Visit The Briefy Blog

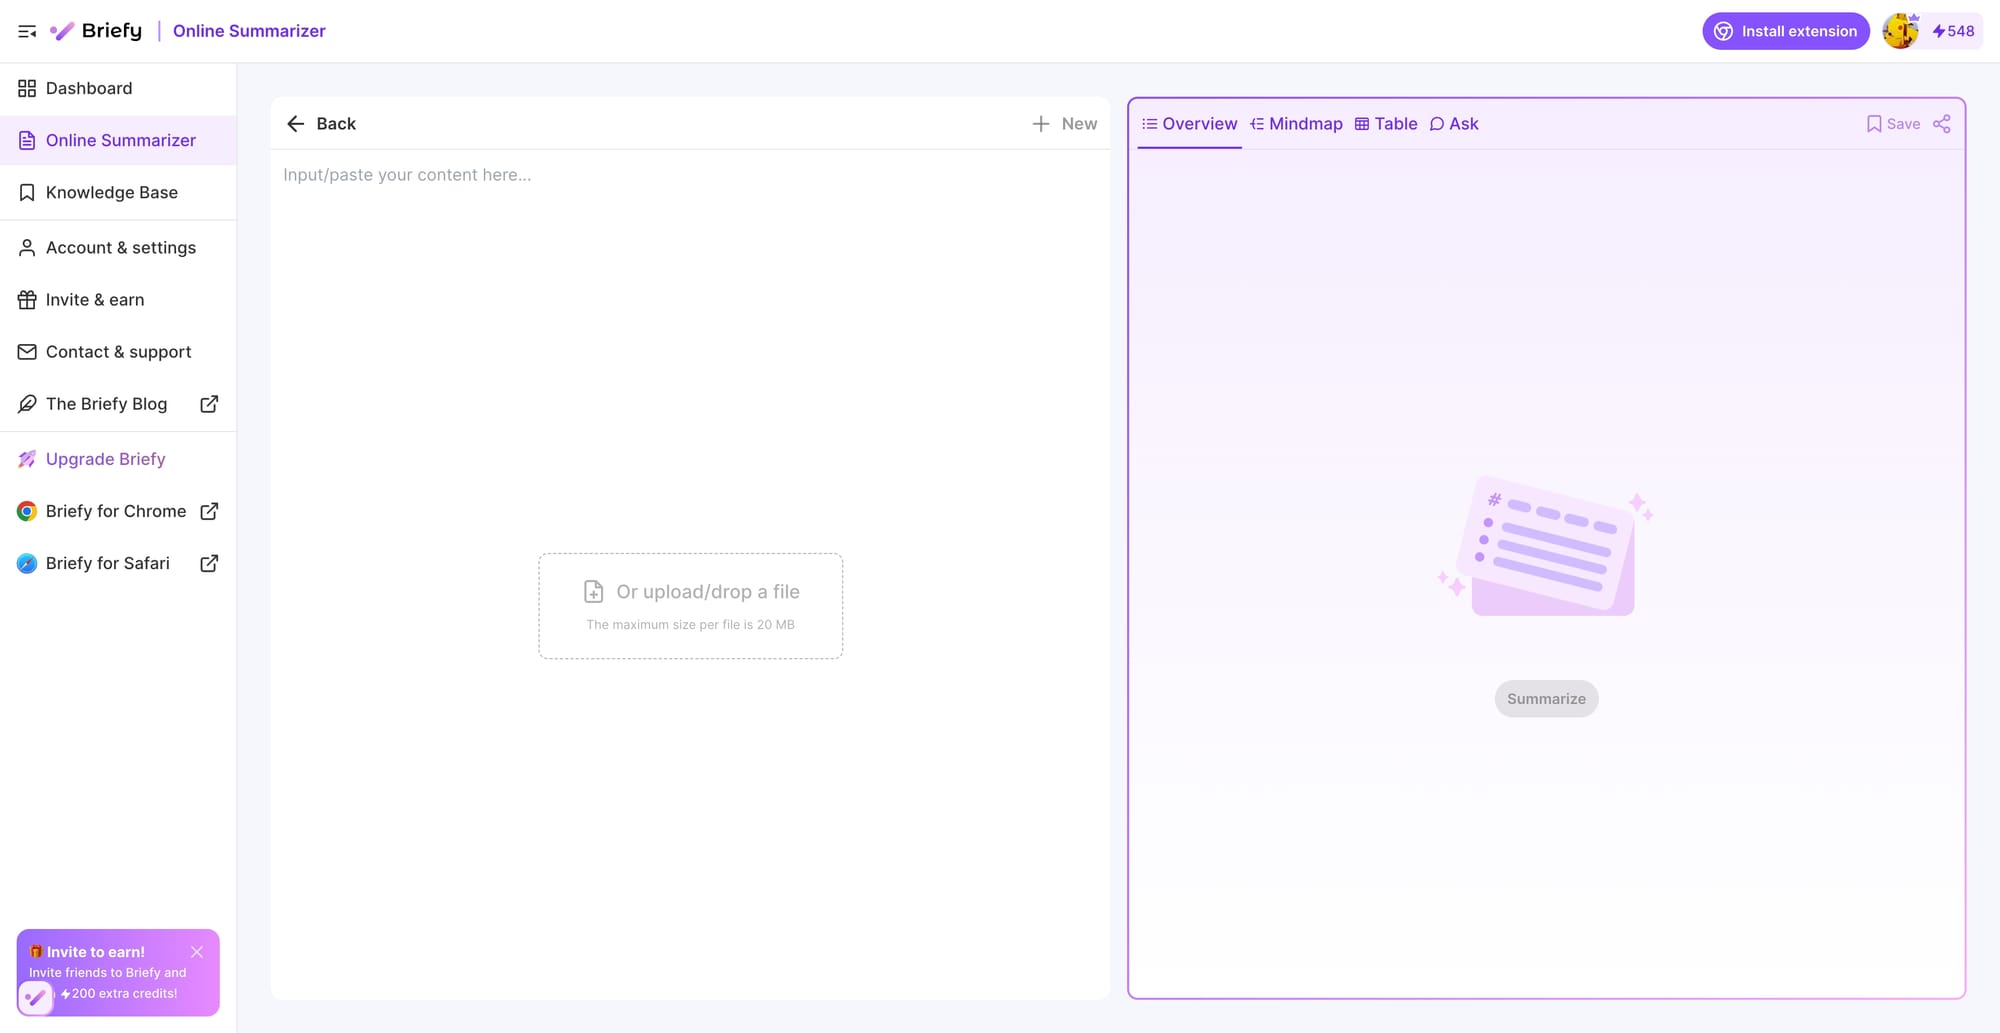click(118, 403)
